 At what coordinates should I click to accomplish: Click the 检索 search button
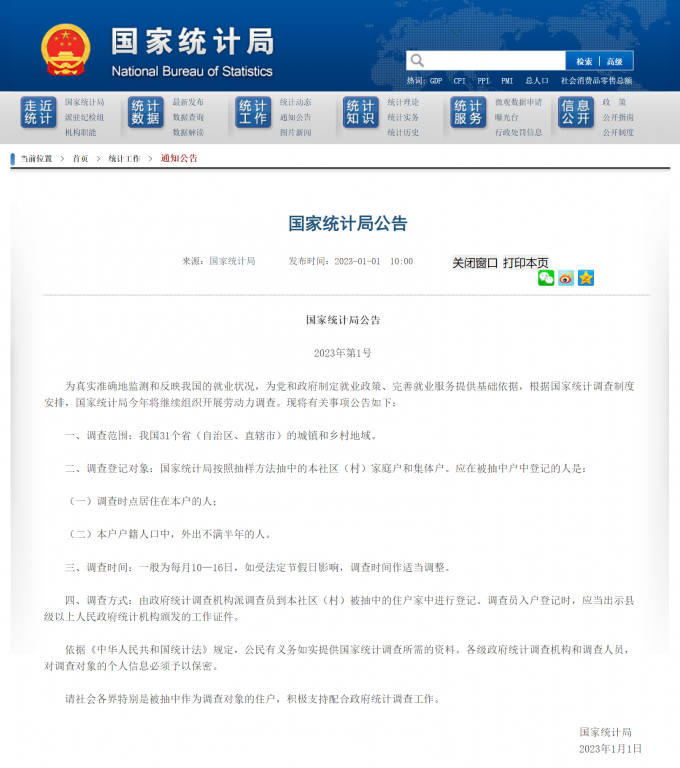[583, 61]
